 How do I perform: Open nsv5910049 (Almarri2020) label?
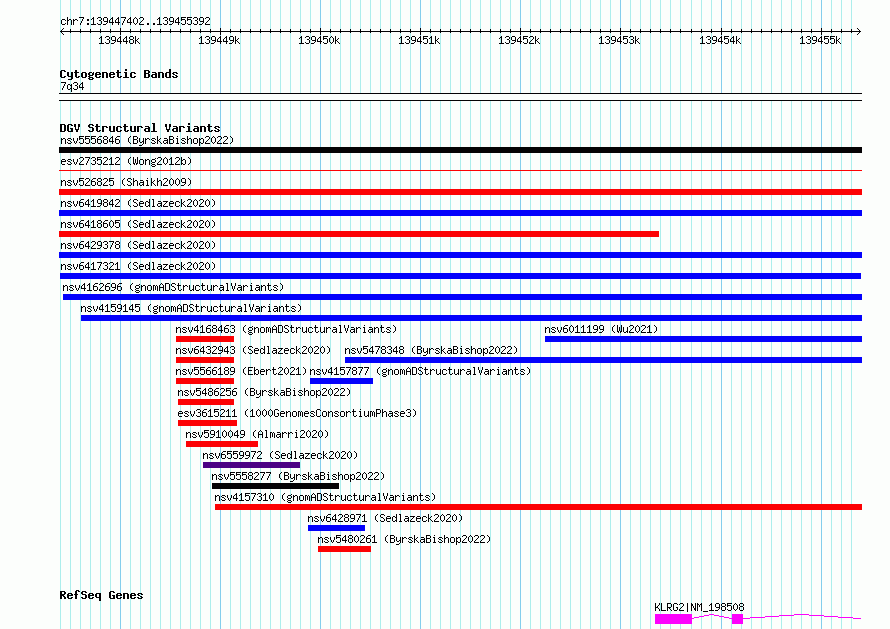257,434
